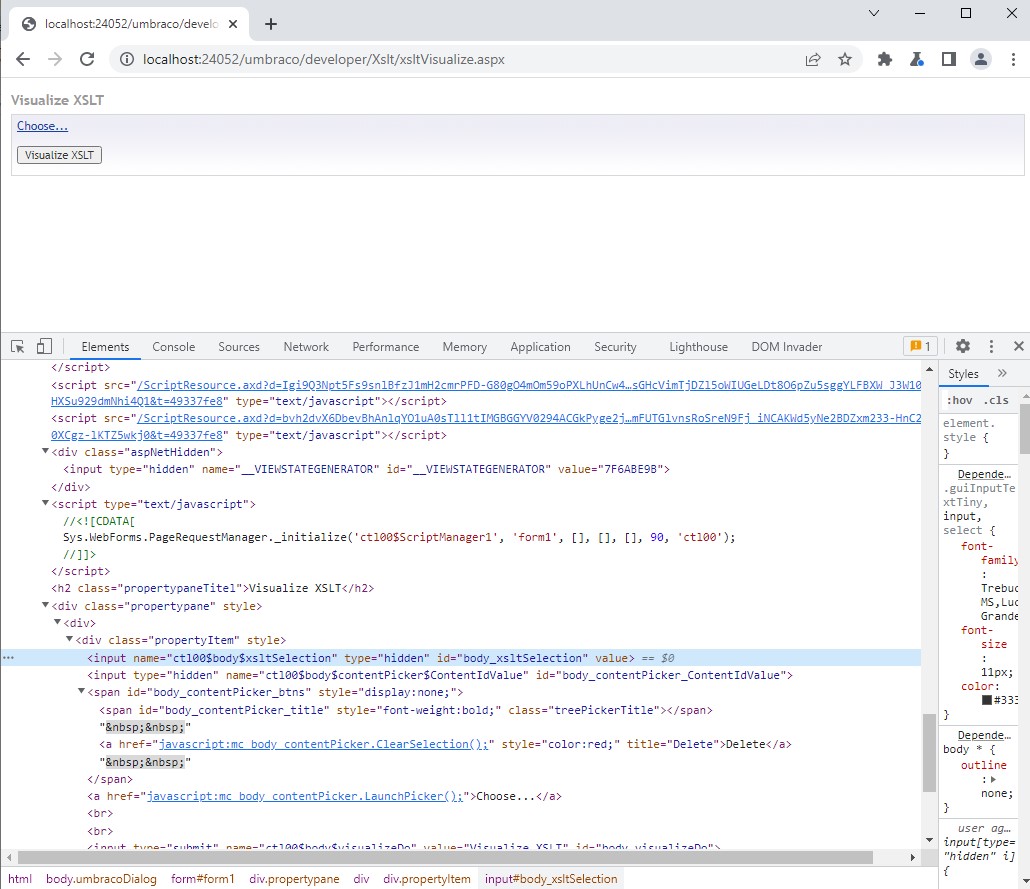Click the Choose... link on the page

tap(42, 125)
